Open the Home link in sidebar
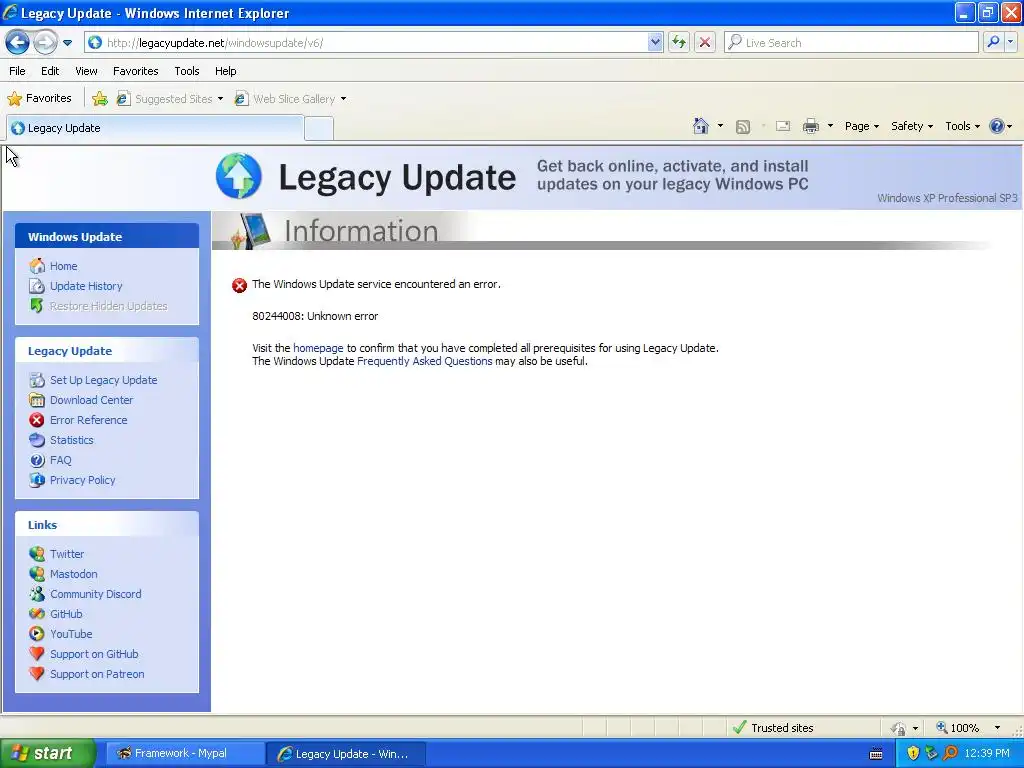The height and width of the screenshot is (768, 1024). (63, 266)
